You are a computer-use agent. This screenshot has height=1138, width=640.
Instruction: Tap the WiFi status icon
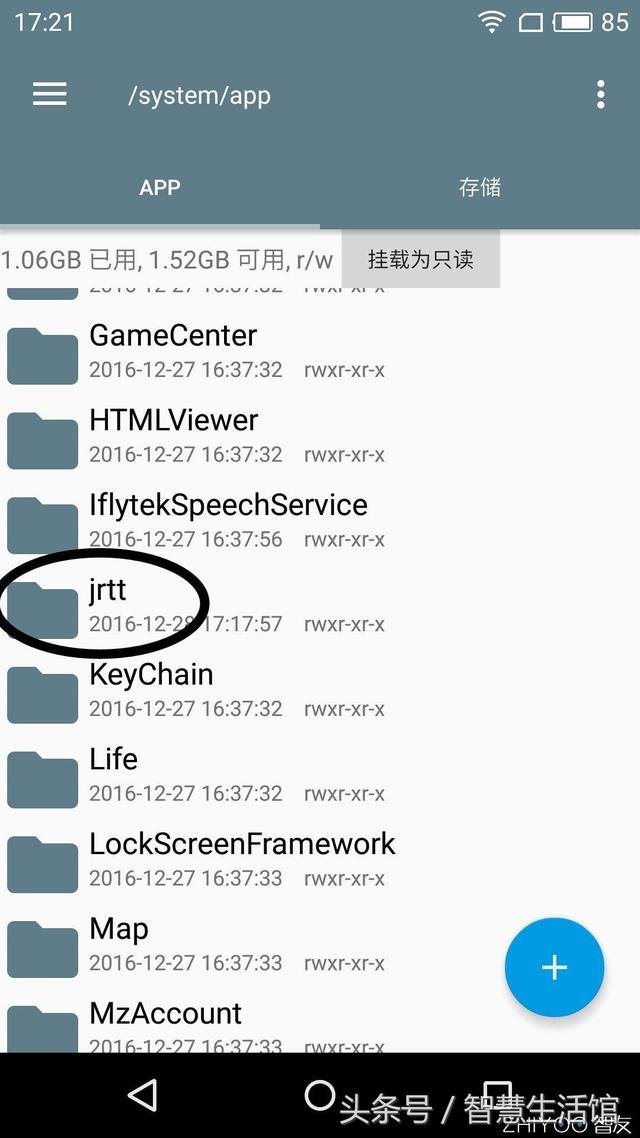[x=491, y=22]
